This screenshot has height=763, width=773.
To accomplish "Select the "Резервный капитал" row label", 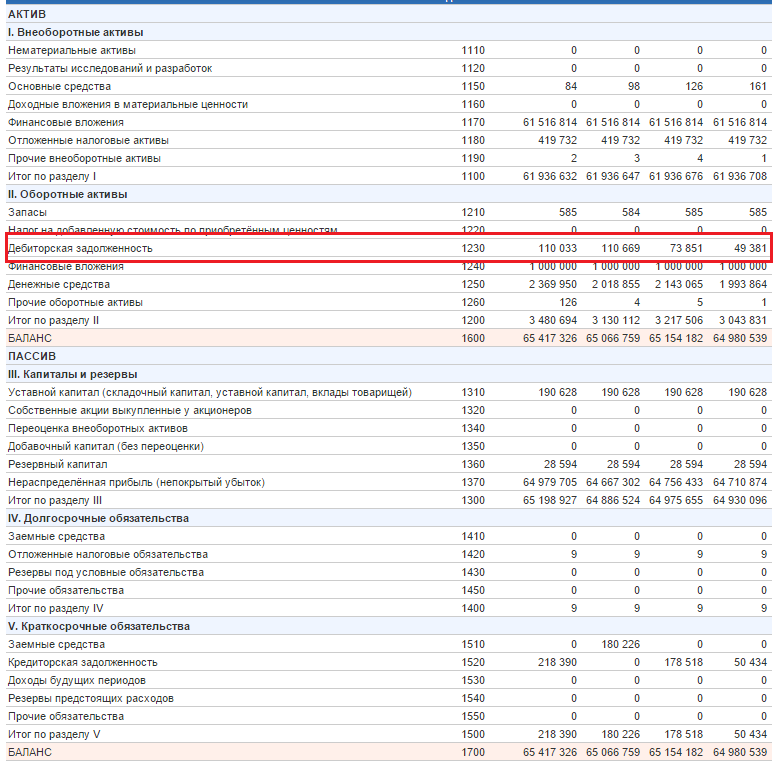I will coord(57,464).
